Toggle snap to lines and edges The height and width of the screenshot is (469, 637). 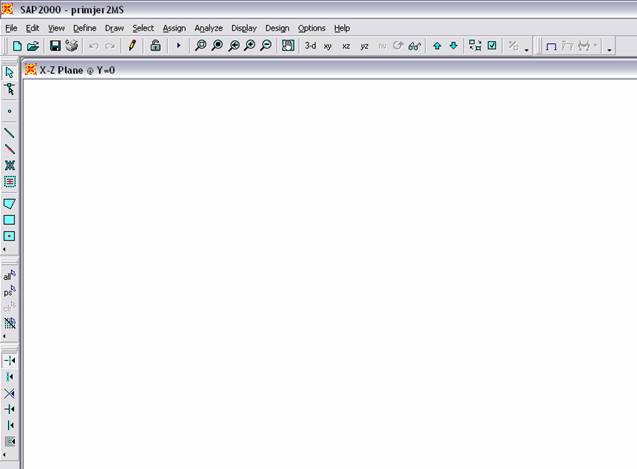coord(9,425)
